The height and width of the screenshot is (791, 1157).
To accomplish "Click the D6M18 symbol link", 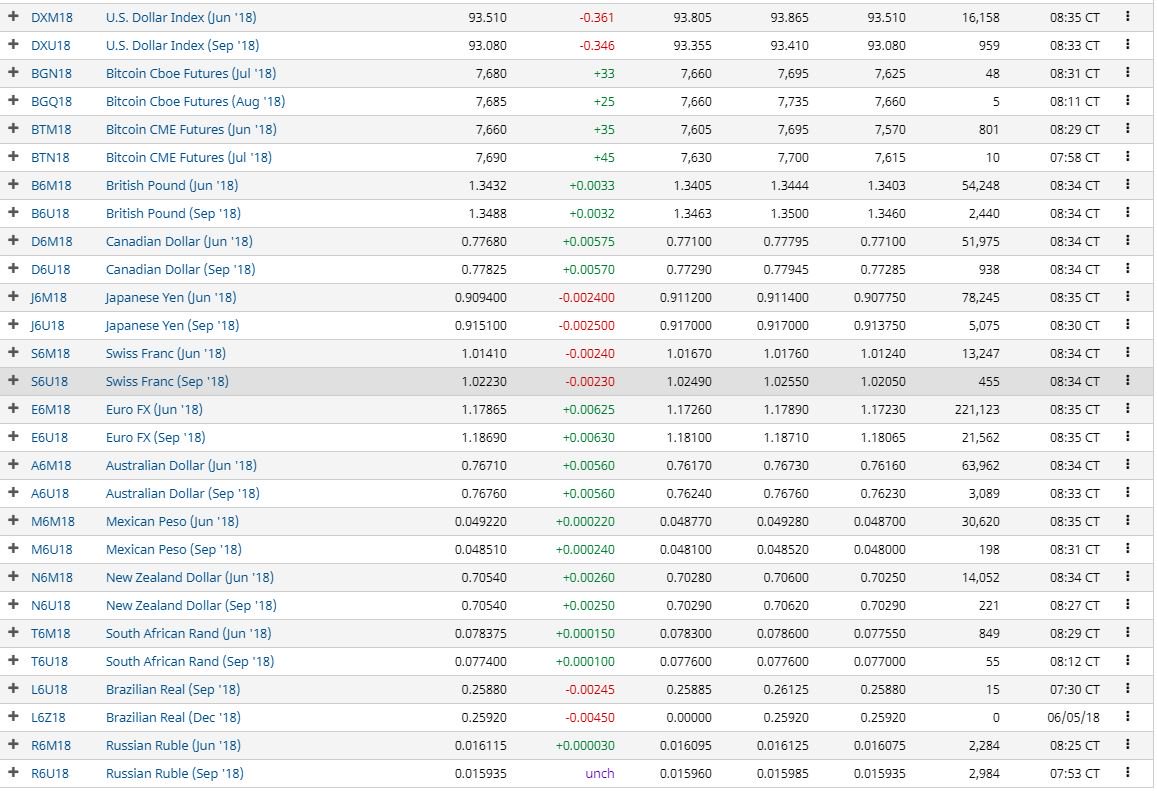I will 51,241.
